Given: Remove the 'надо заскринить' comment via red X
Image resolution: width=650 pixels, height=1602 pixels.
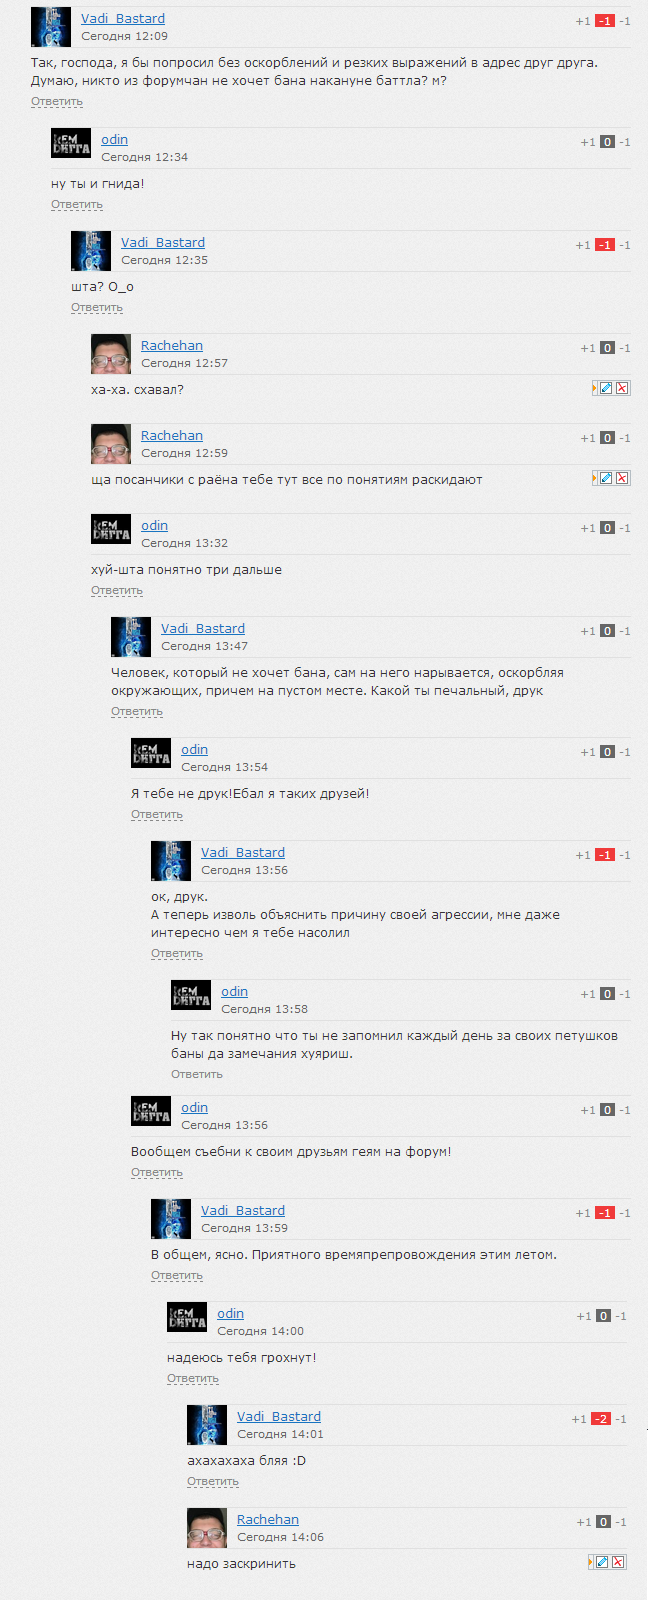Looking at the screenshot, I should pyautogui.click(x=618, y=1562).
